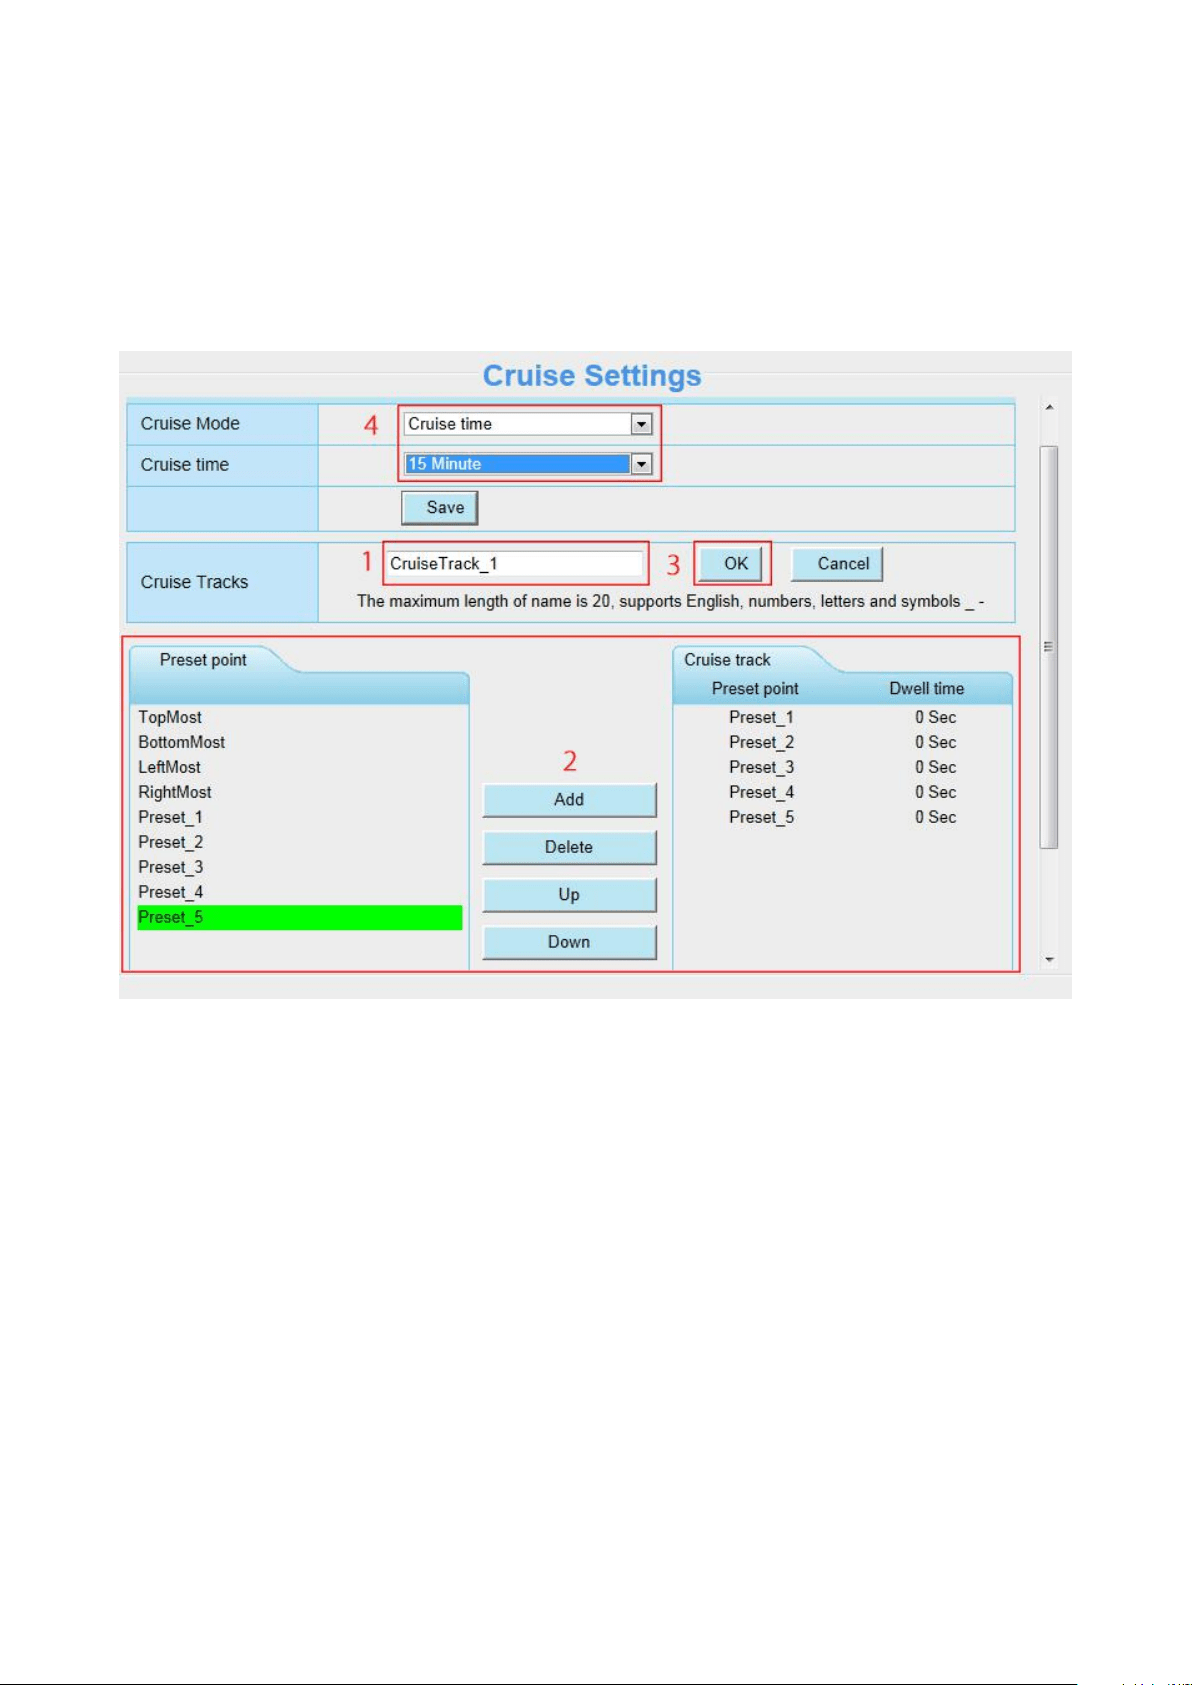
Task: Select highlighted Preset_5 in left list
Action: click(300, 918)
